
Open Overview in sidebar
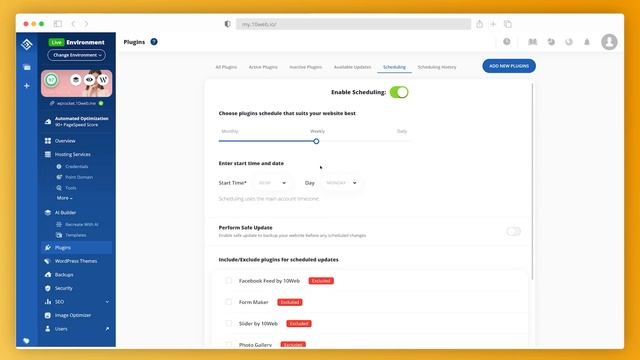[x=65, y=141]
